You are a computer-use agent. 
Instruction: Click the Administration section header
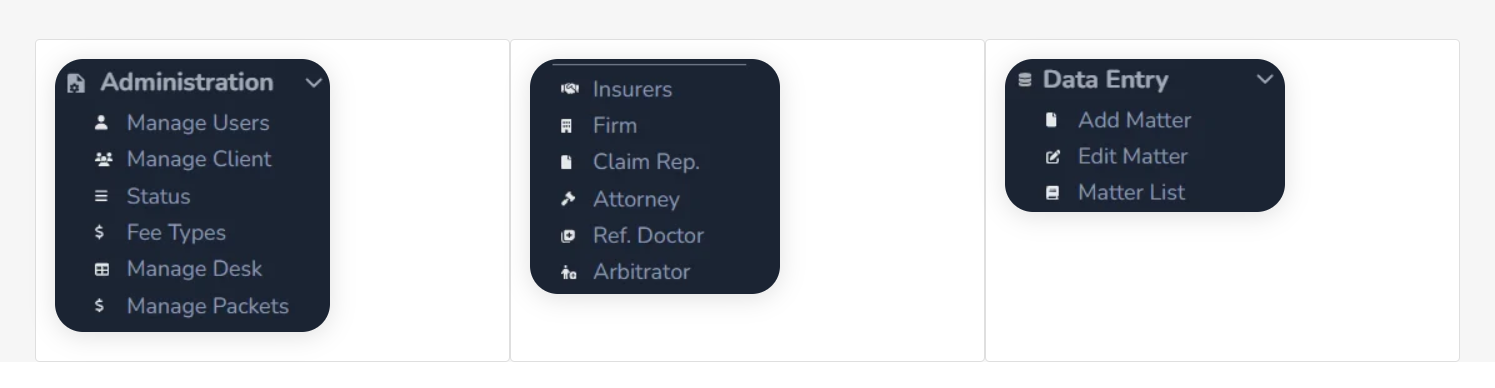(x=187, y=82)
